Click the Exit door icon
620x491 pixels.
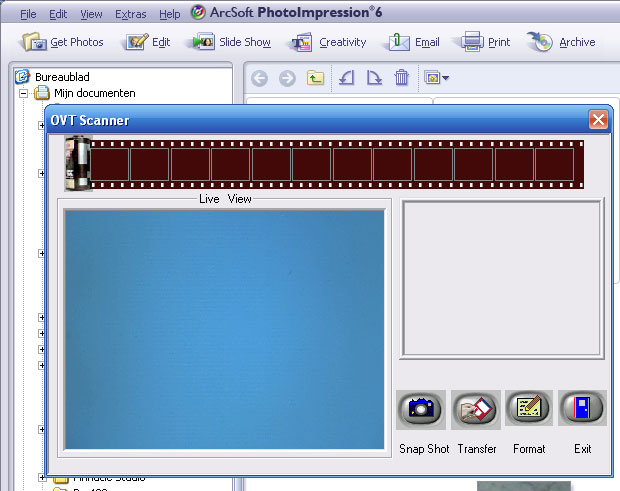[x=582, y=408]
